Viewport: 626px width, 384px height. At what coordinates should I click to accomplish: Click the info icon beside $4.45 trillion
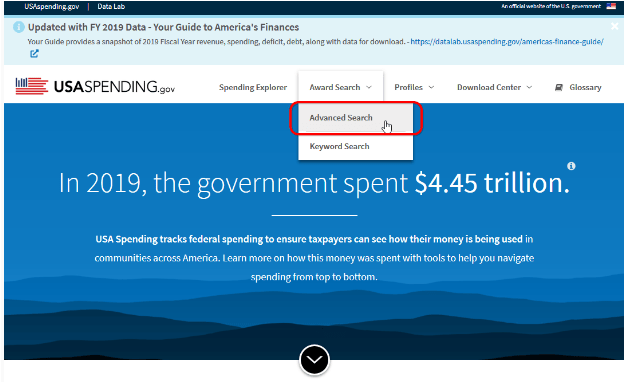(x=571, y=166)
